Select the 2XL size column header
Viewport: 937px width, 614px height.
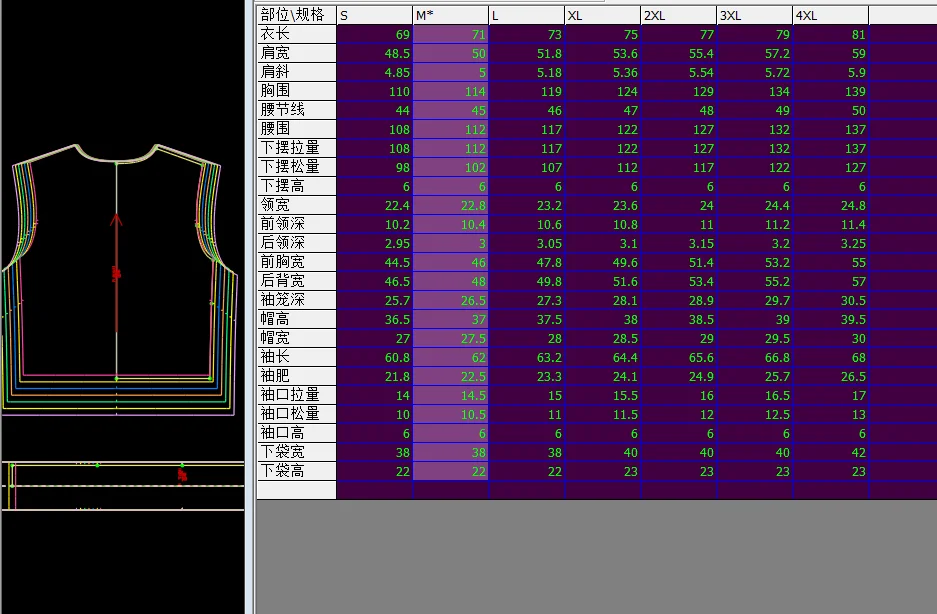tap(678, 15)
